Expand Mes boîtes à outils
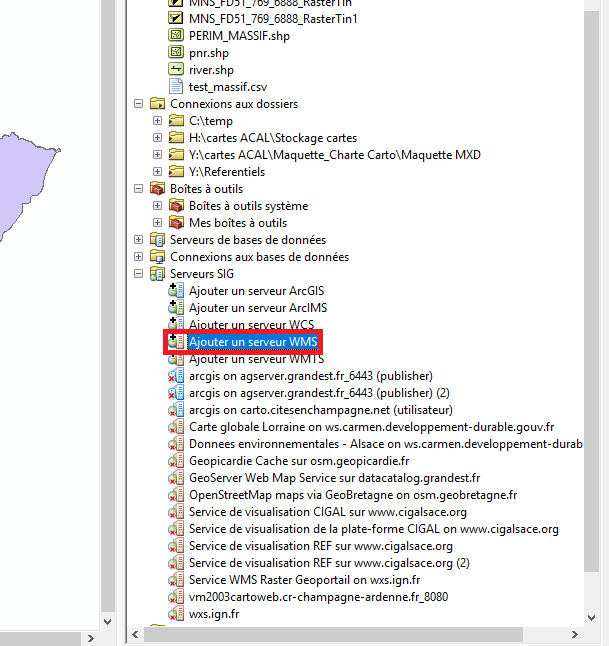609x646 pixels. coord(157,222)
